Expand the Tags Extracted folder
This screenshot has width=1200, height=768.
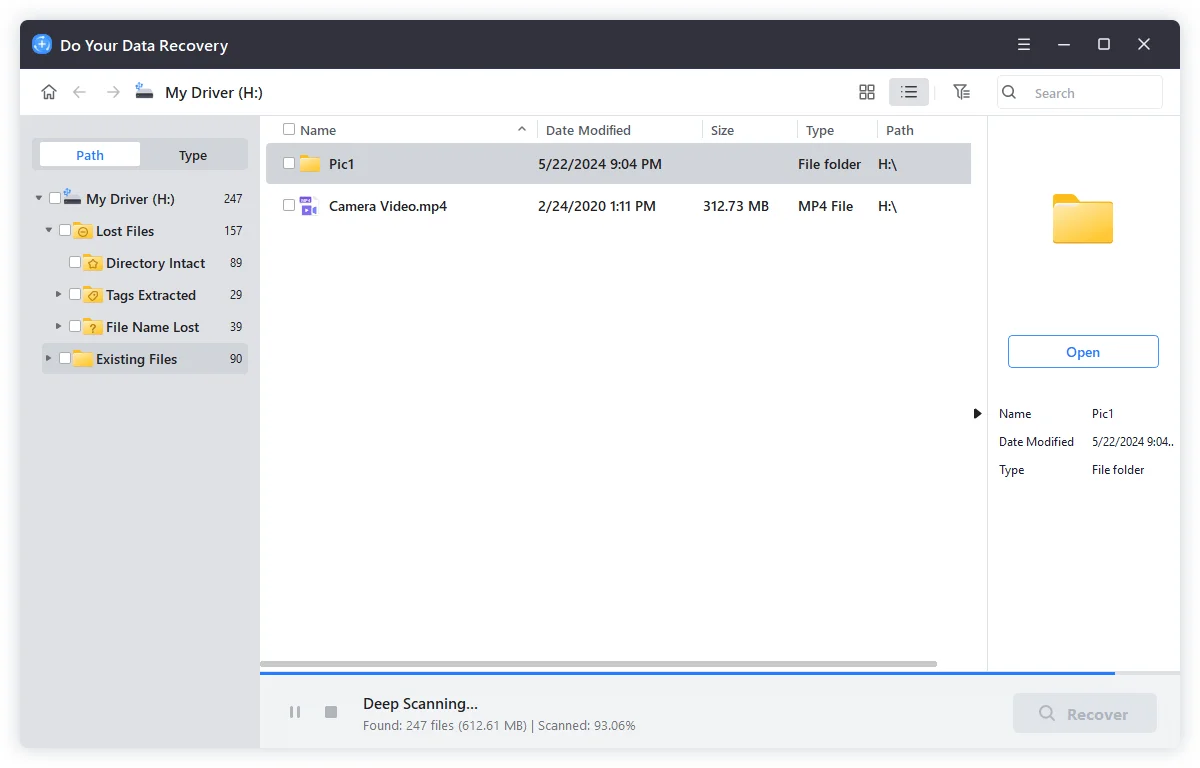[58, 294]
